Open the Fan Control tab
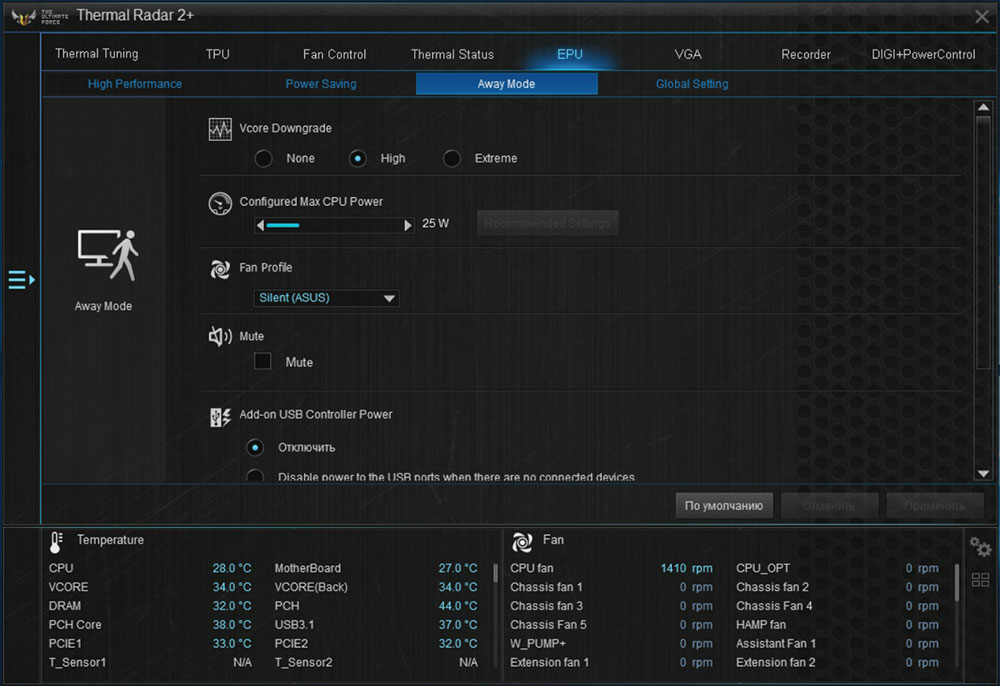The image size is (1000, 686). 334,54
